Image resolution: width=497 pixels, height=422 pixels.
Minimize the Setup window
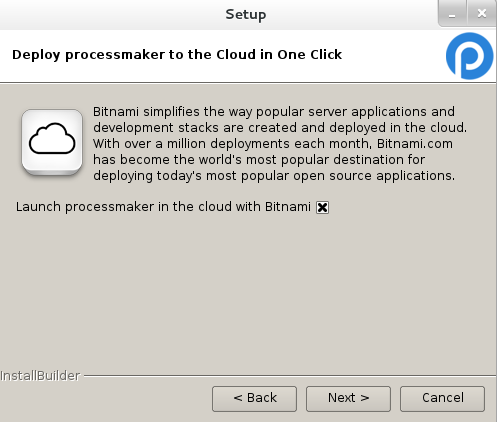pos(452,14)
